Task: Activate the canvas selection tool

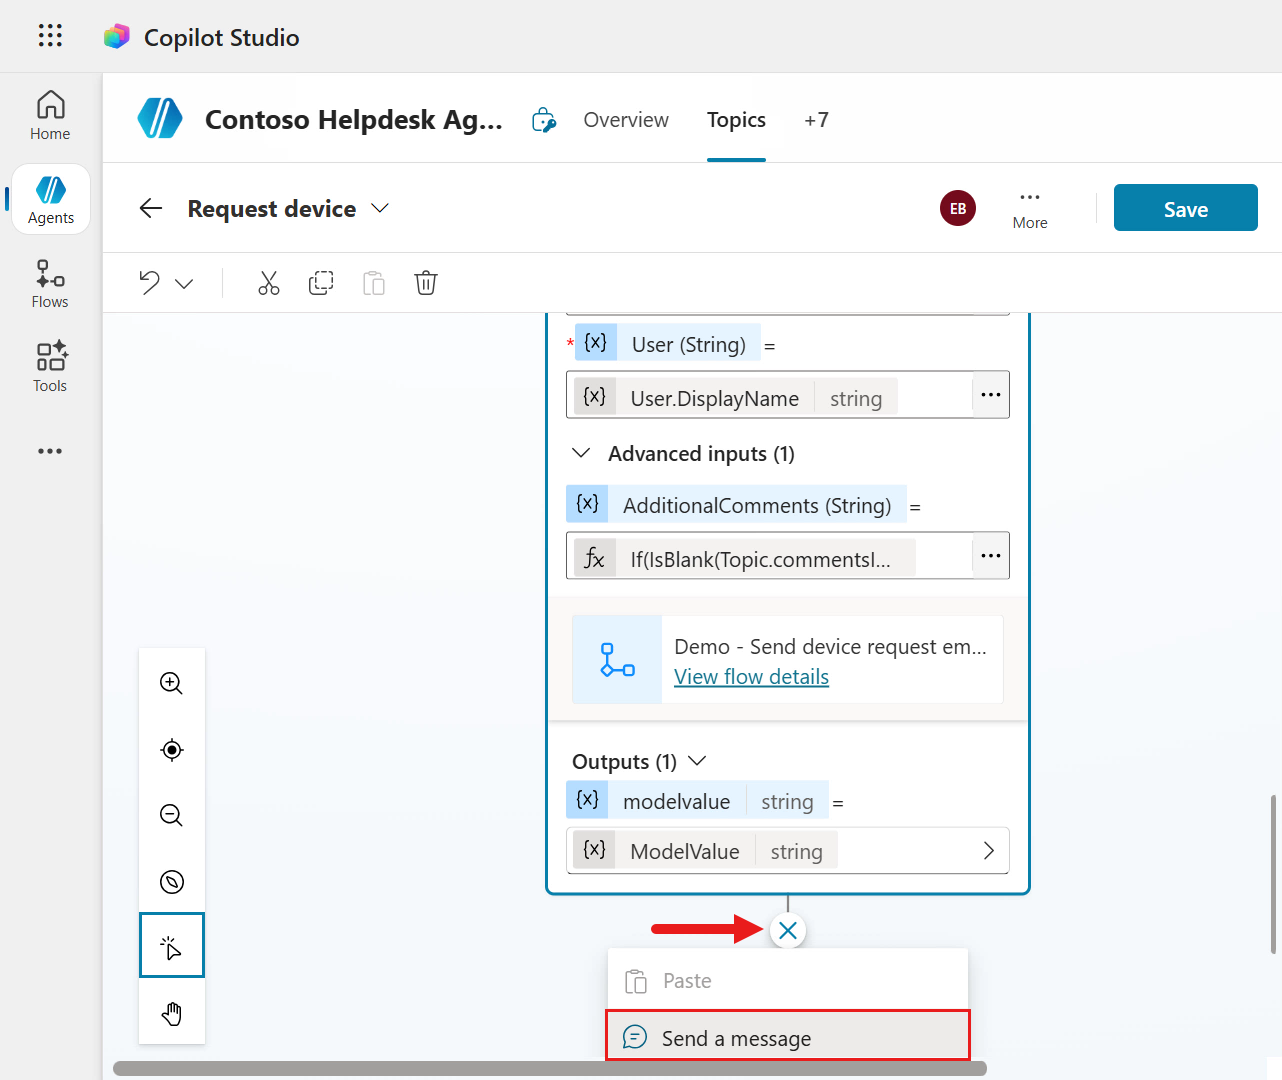Action: click(171, 944)
